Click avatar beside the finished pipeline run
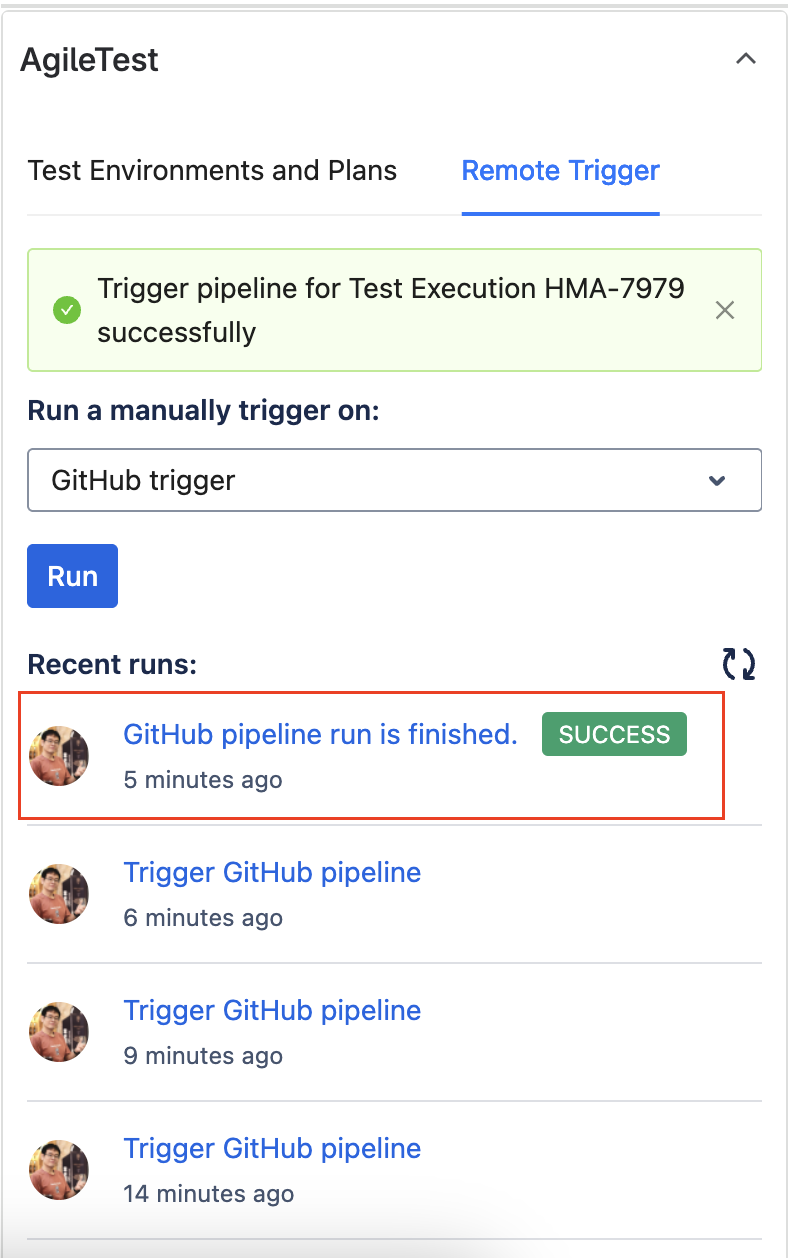Image resolution: width=794 pixels, height=1258 pixels. [60, 756]
